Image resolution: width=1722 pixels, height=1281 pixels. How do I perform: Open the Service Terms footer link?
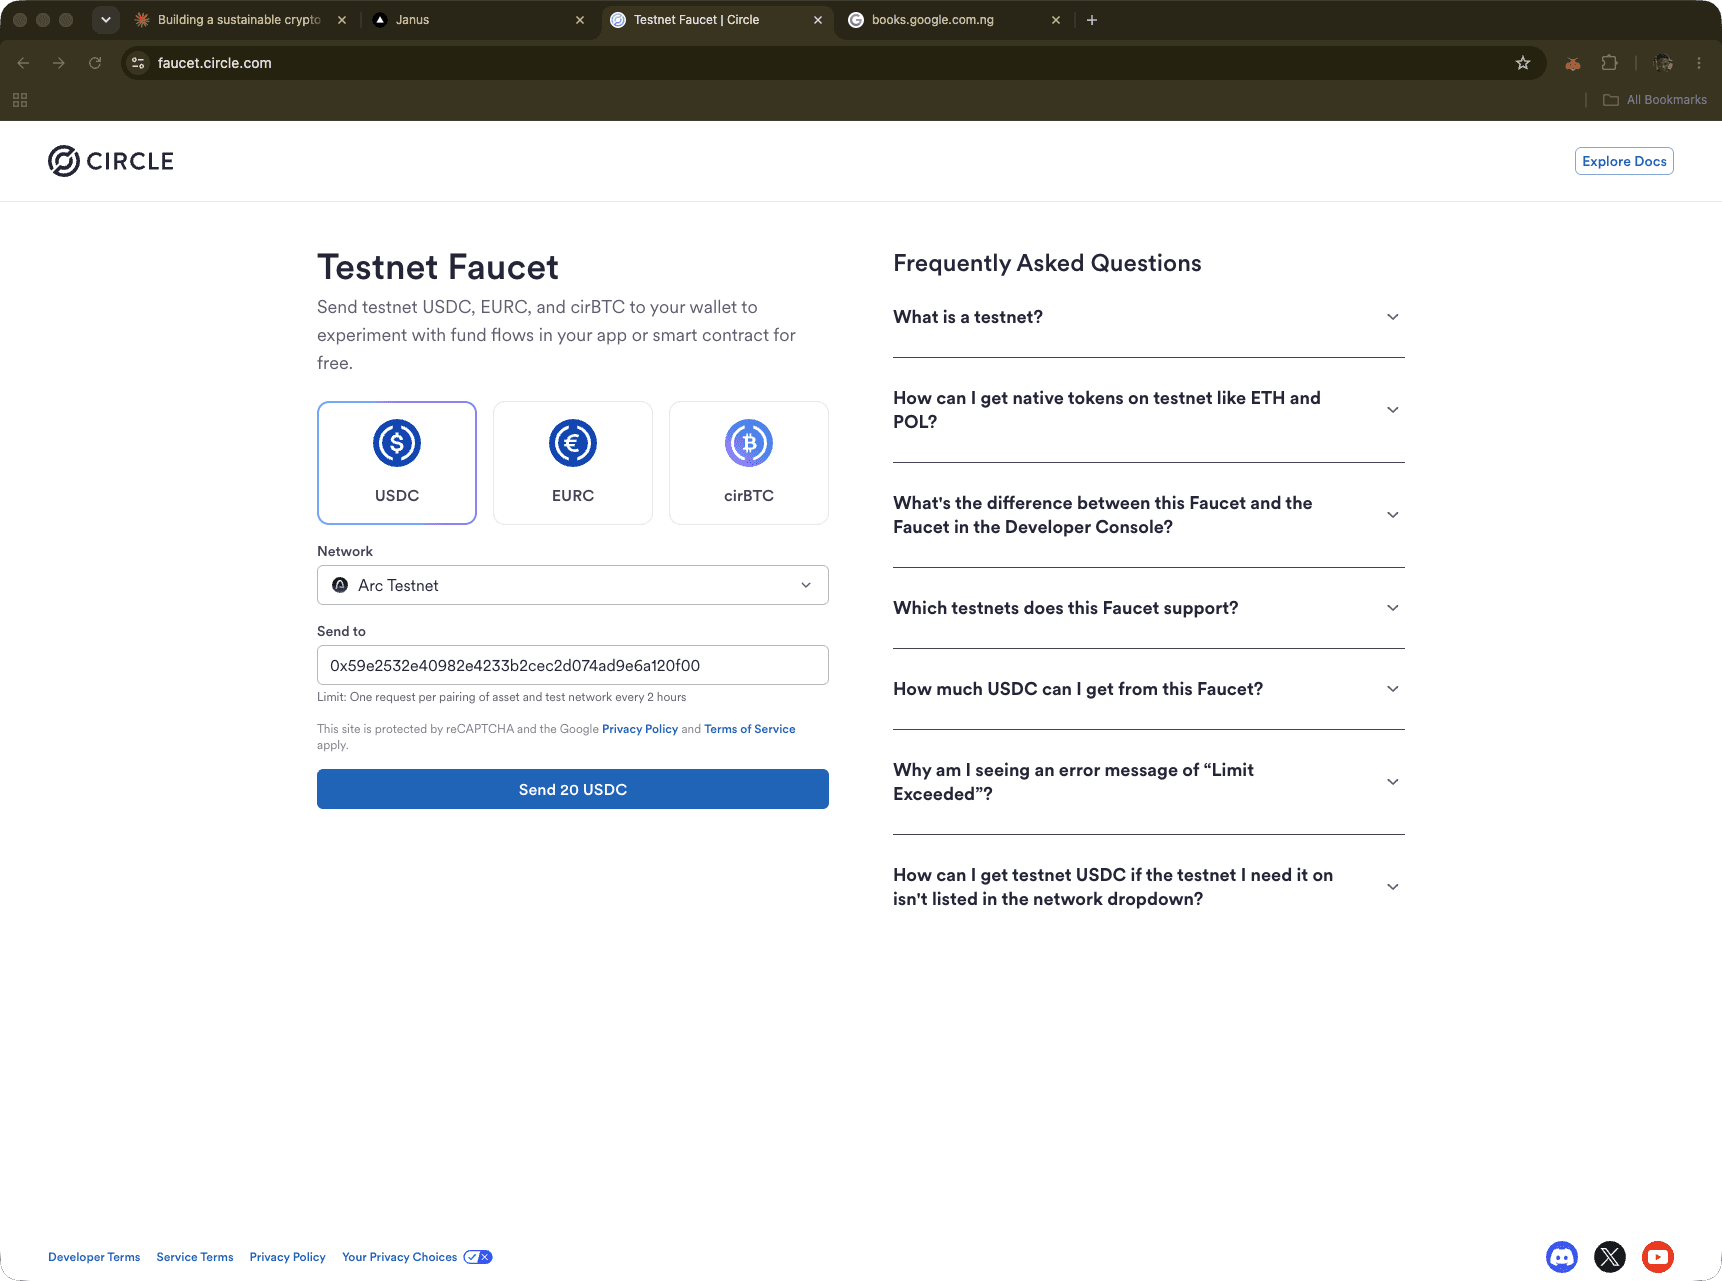click(x=195, y=1257)
